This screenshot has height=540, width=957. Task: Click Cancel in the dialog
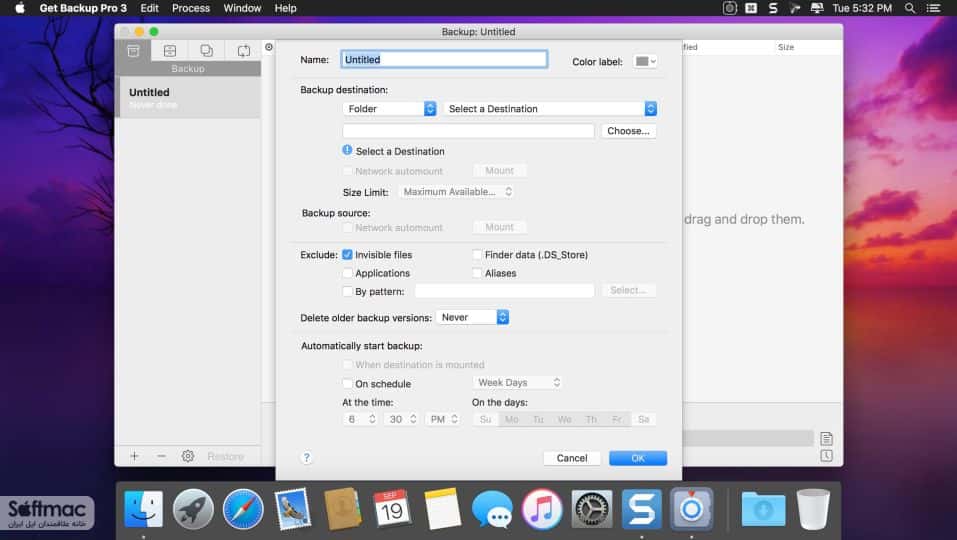(572, 458)
